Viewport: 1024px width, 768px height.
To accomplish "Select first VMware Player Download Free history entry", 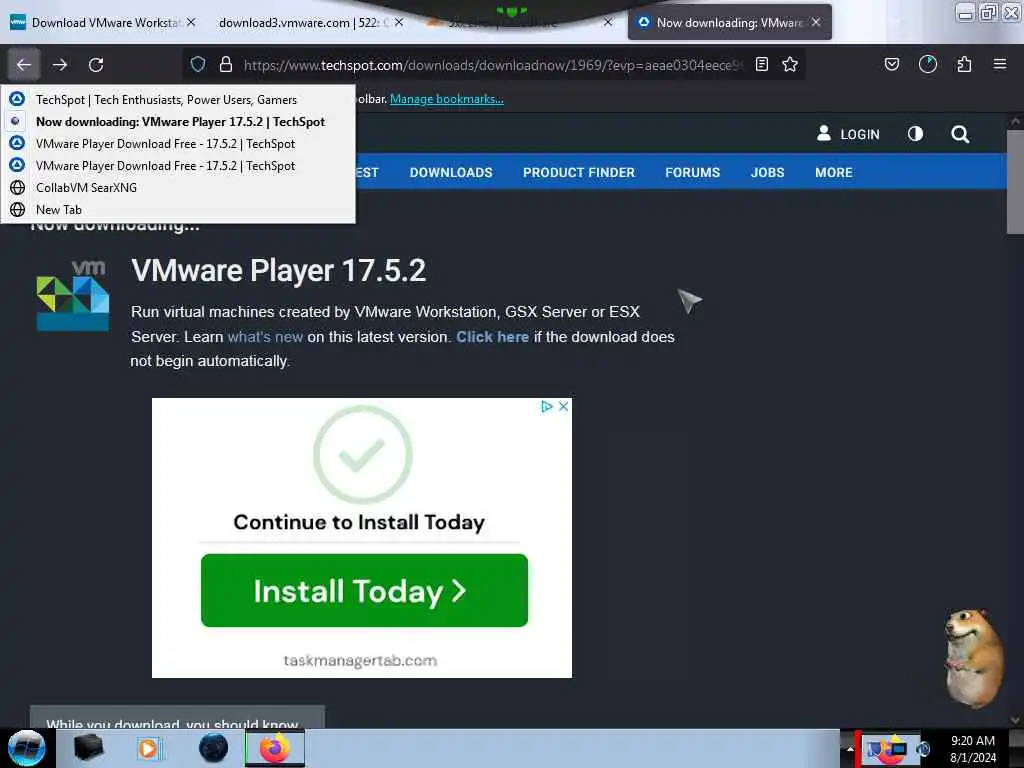I will (178, 144).
